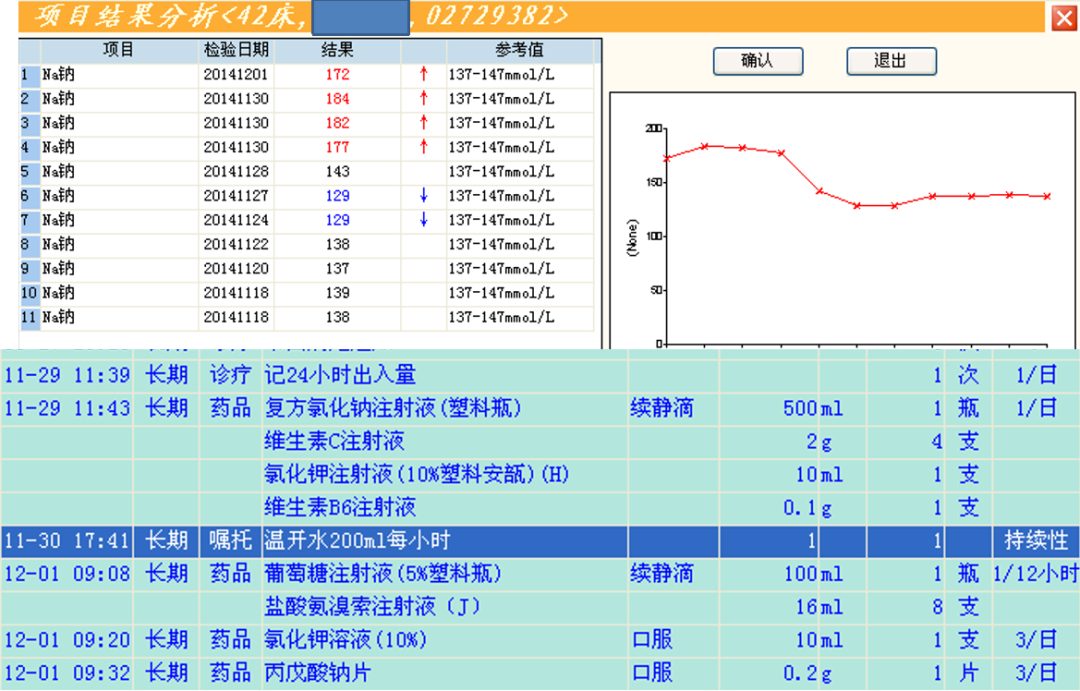Viewport: 1080px width, 691px height.
Task: Click the blue down arrow for 20141124
Action: click(x=423, y=220)
